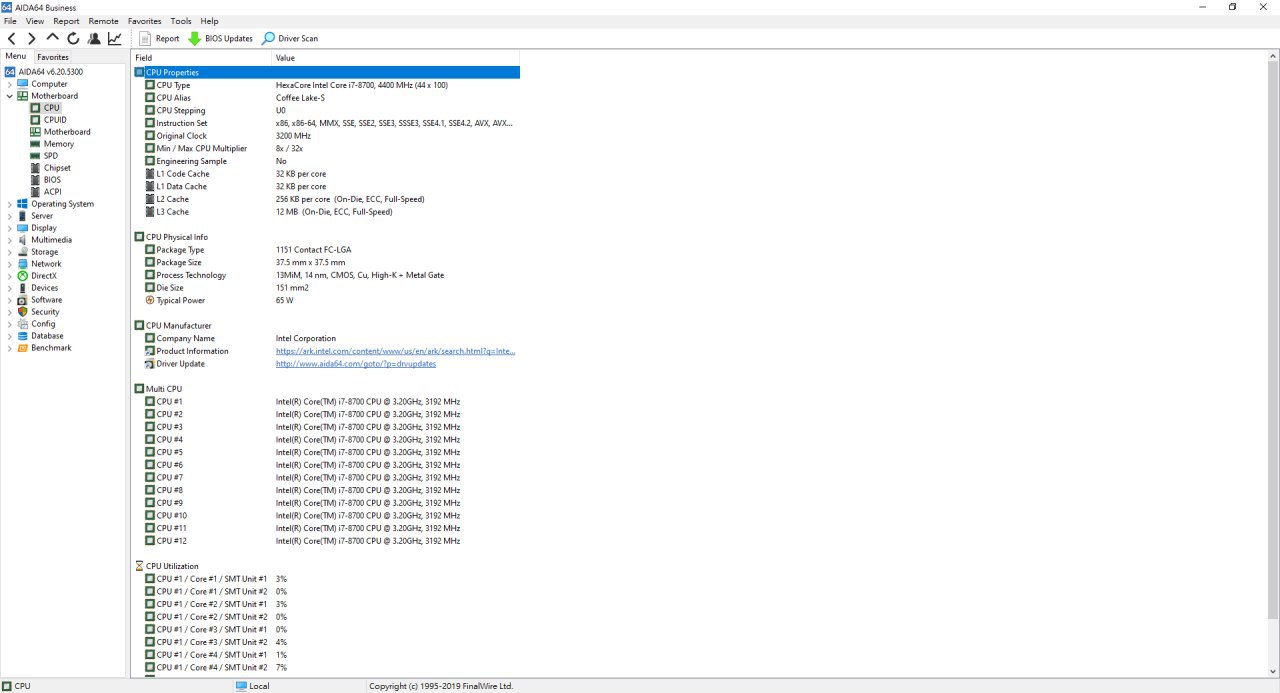Select the SPD module icon

(x=35, y=156)
